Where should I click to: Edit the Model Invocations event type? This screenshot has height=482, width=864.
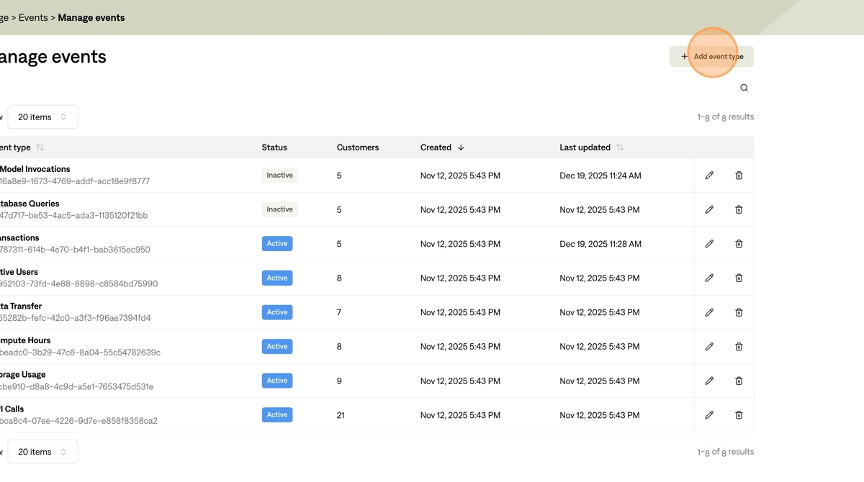pos(709,175)
